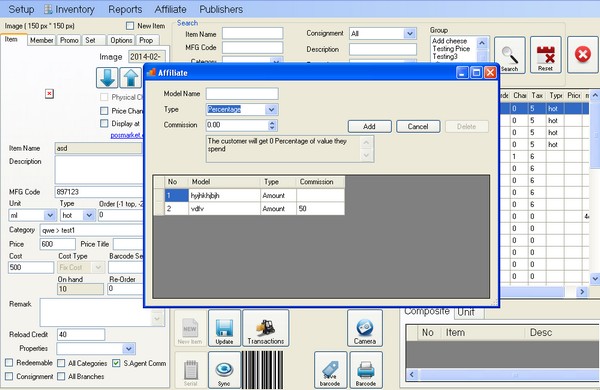Click the Sync eye icon button
Image resolution: width=600 pixels, height=390 pixels.
point(224,370)
